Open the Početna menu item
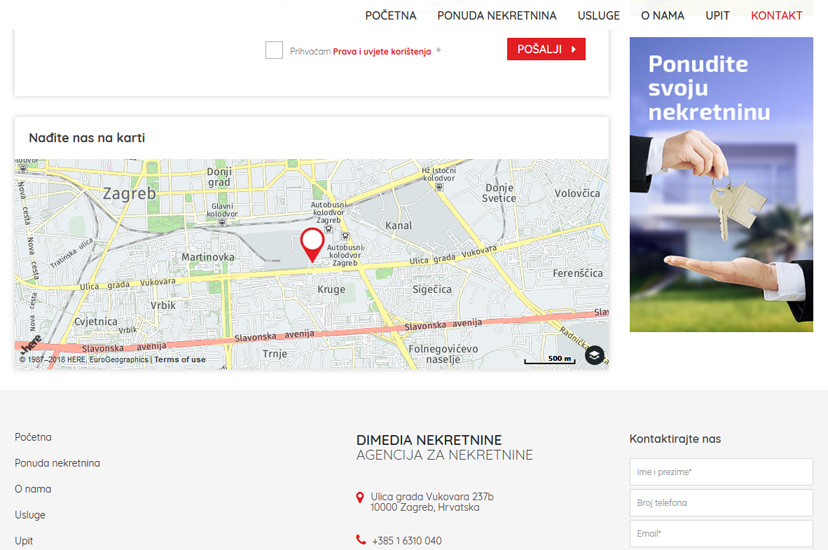 [x=390, y=15]
